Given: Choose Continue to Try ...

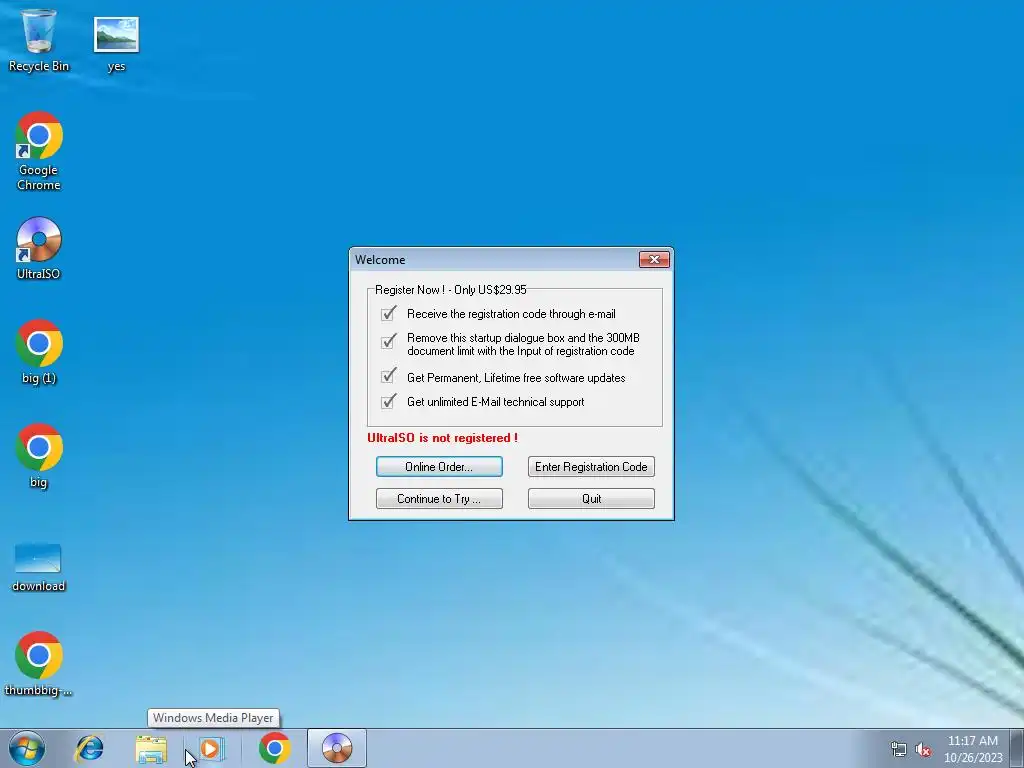Looking at the screenshot, I should (439, 499).
